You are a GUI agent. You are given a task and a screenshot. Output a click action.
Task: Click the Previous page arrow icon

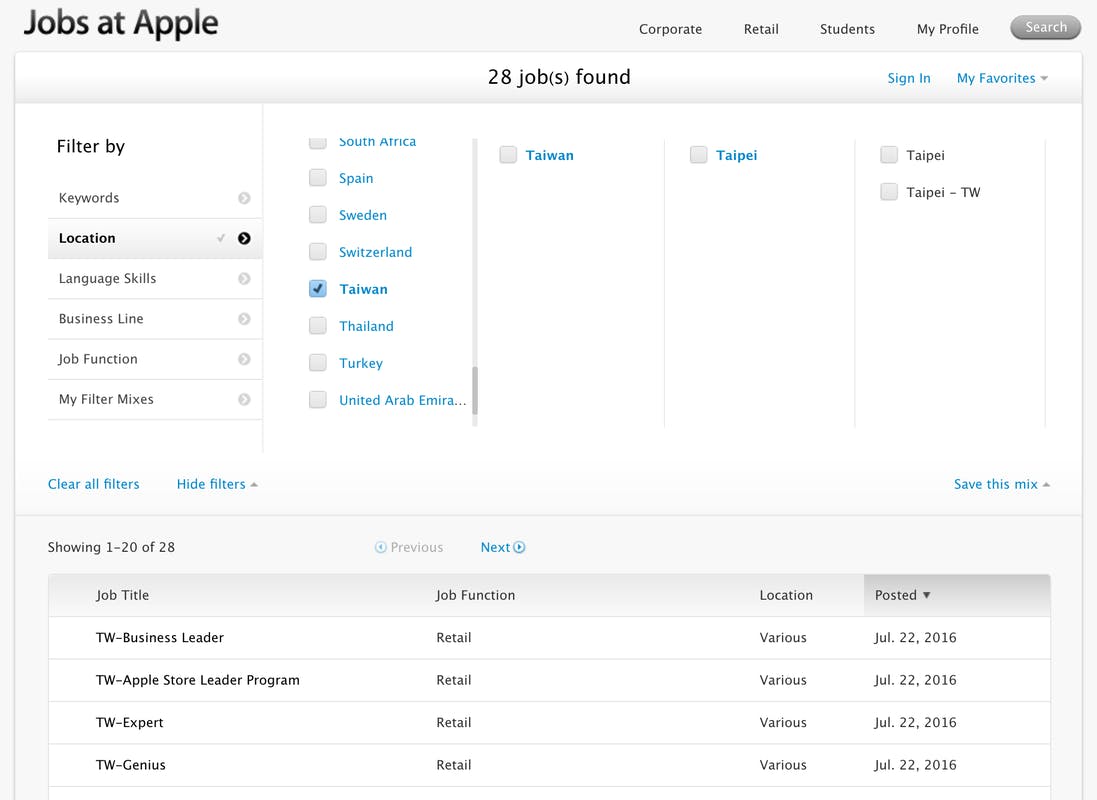click(381, 547)
